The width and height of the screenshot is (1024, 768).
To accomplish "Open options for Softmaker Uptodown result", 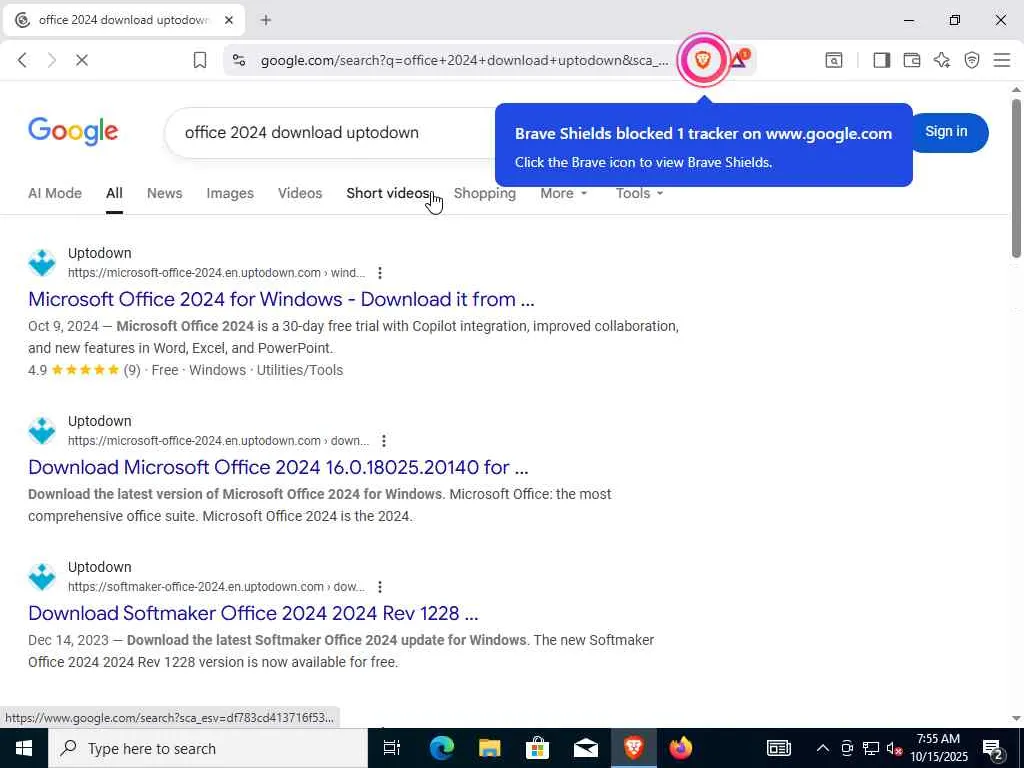I will pyautogui.click(x=379, y=587).
